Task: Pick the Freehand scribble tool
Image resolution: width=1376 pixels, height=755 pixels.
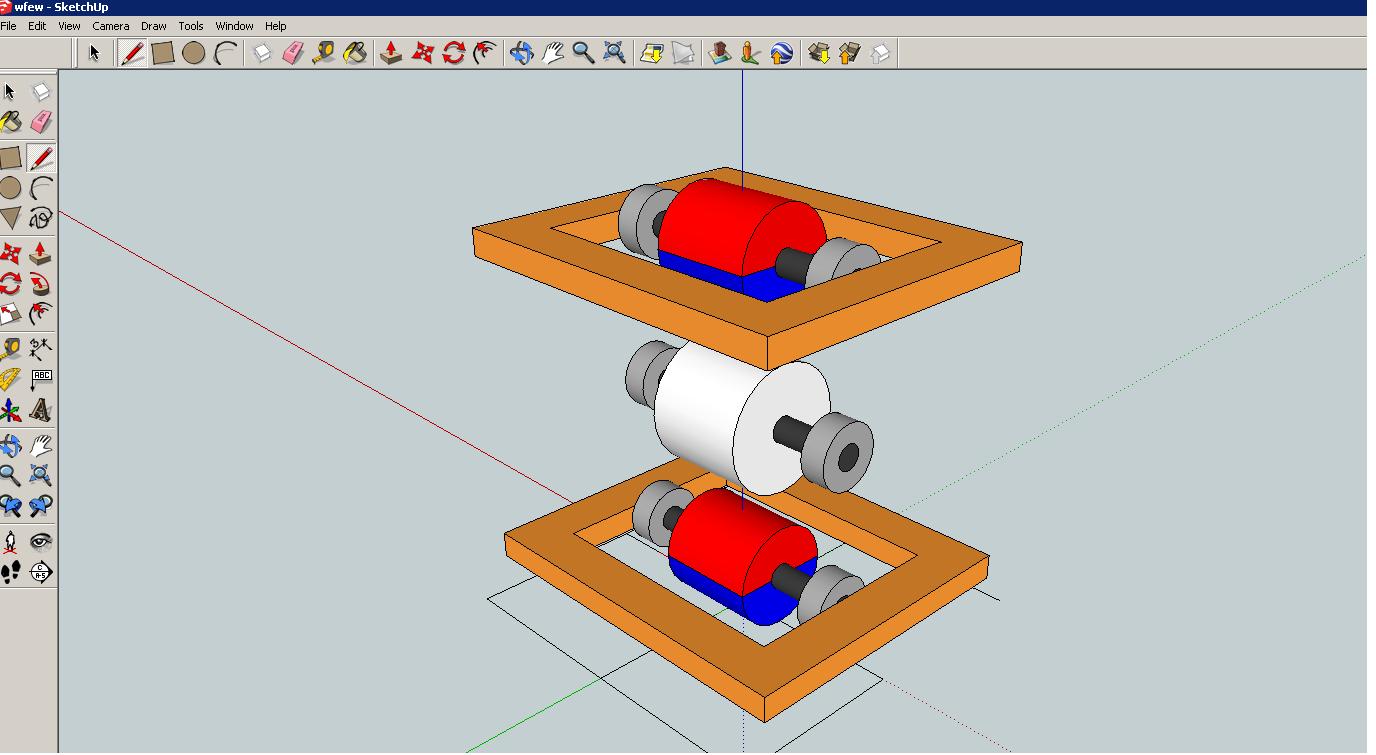Action: (41, 218)
